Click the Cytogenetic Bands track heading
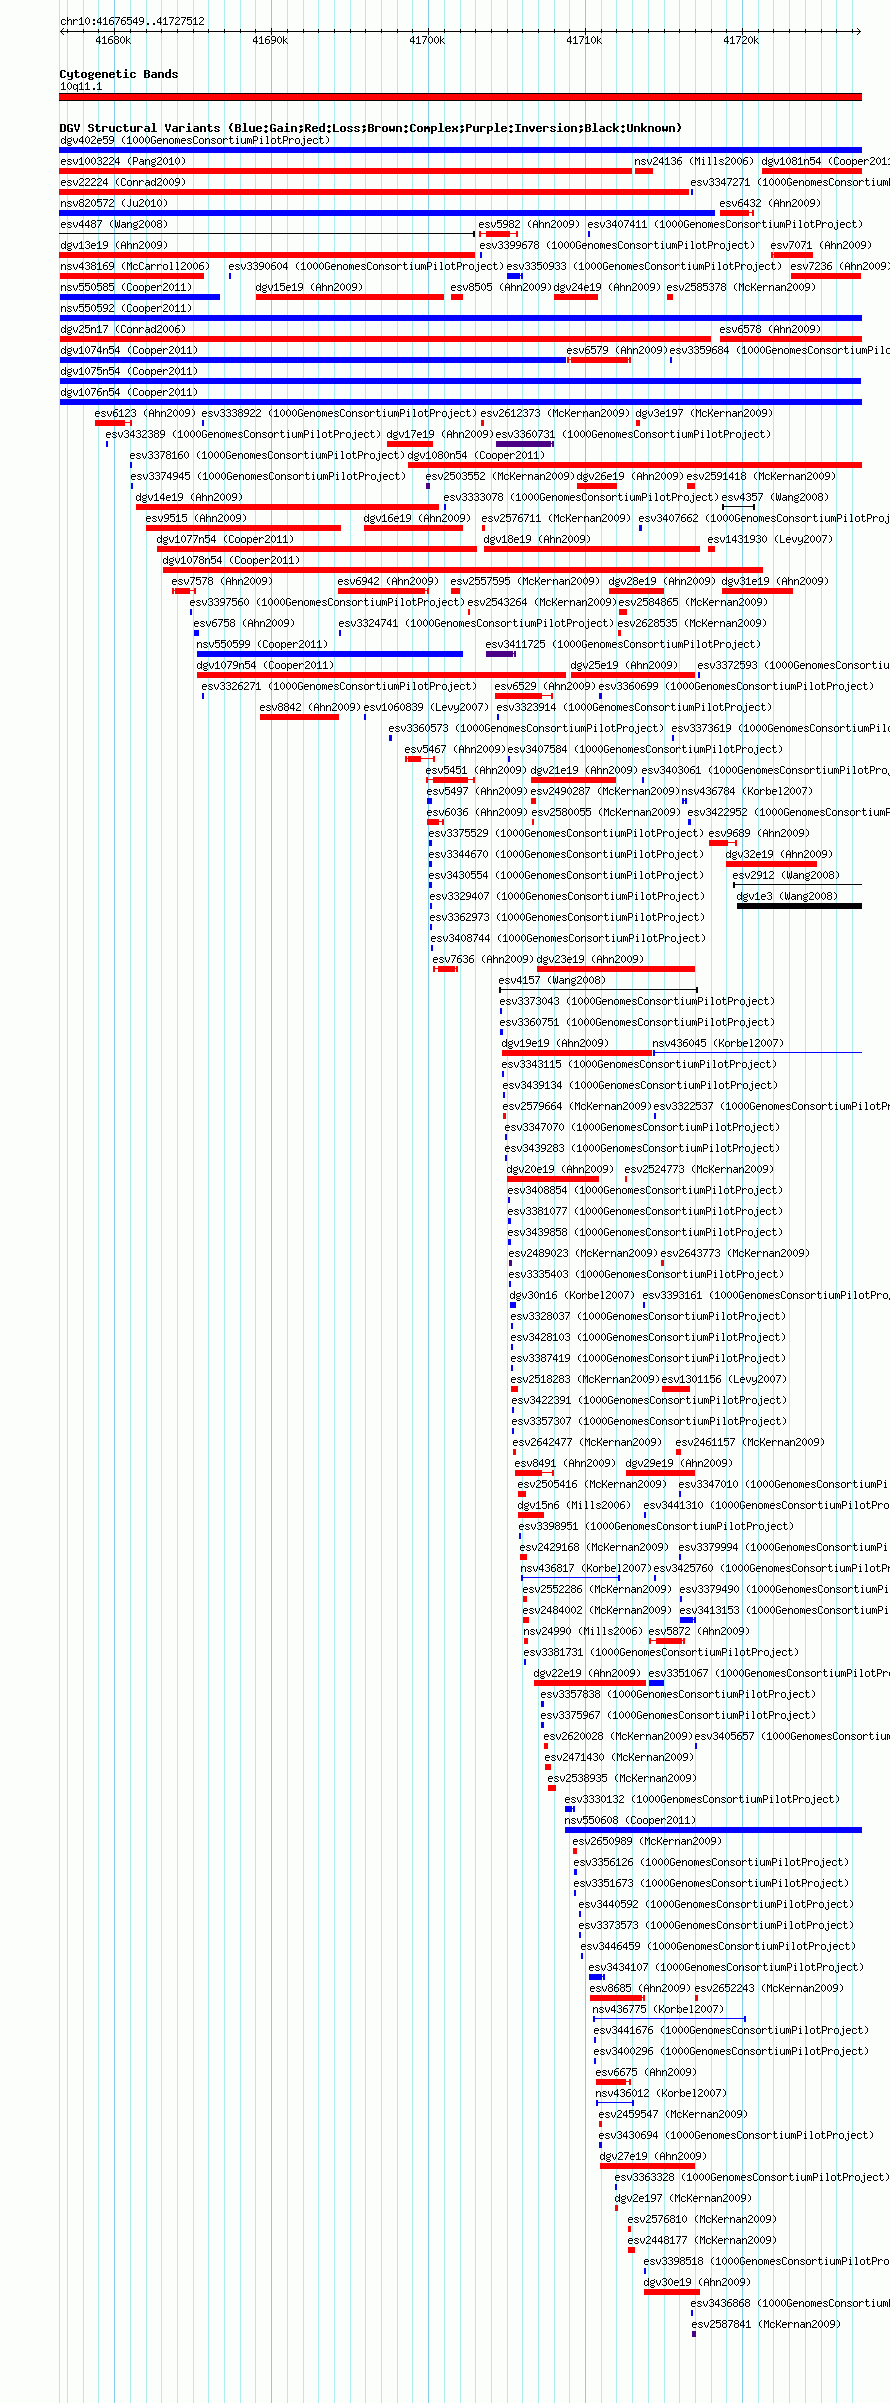 (x=119, y=74)
